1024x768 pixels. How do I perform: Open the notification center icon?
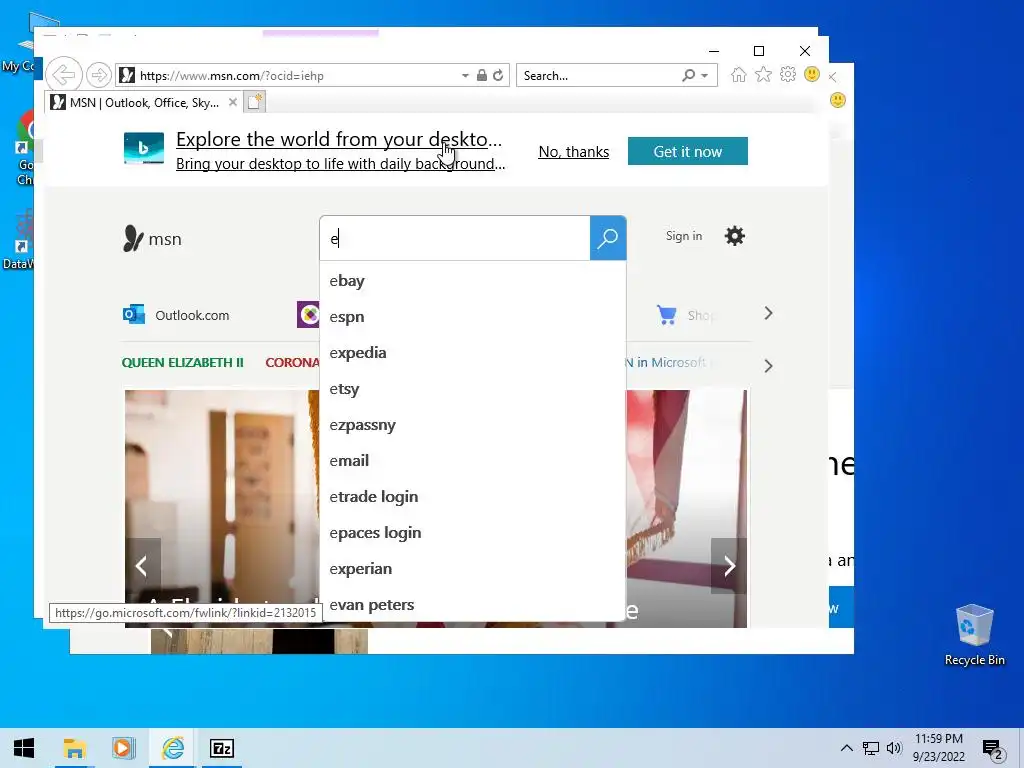tap(993, 749)
